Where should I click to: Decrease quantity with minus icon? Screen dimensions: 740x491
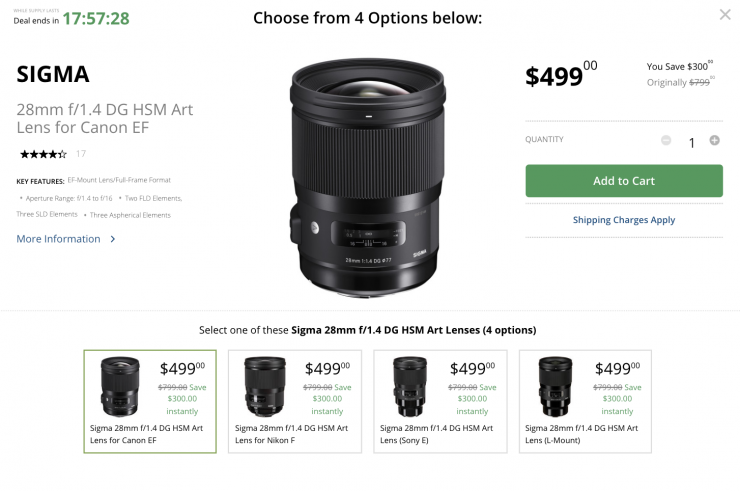666,141
